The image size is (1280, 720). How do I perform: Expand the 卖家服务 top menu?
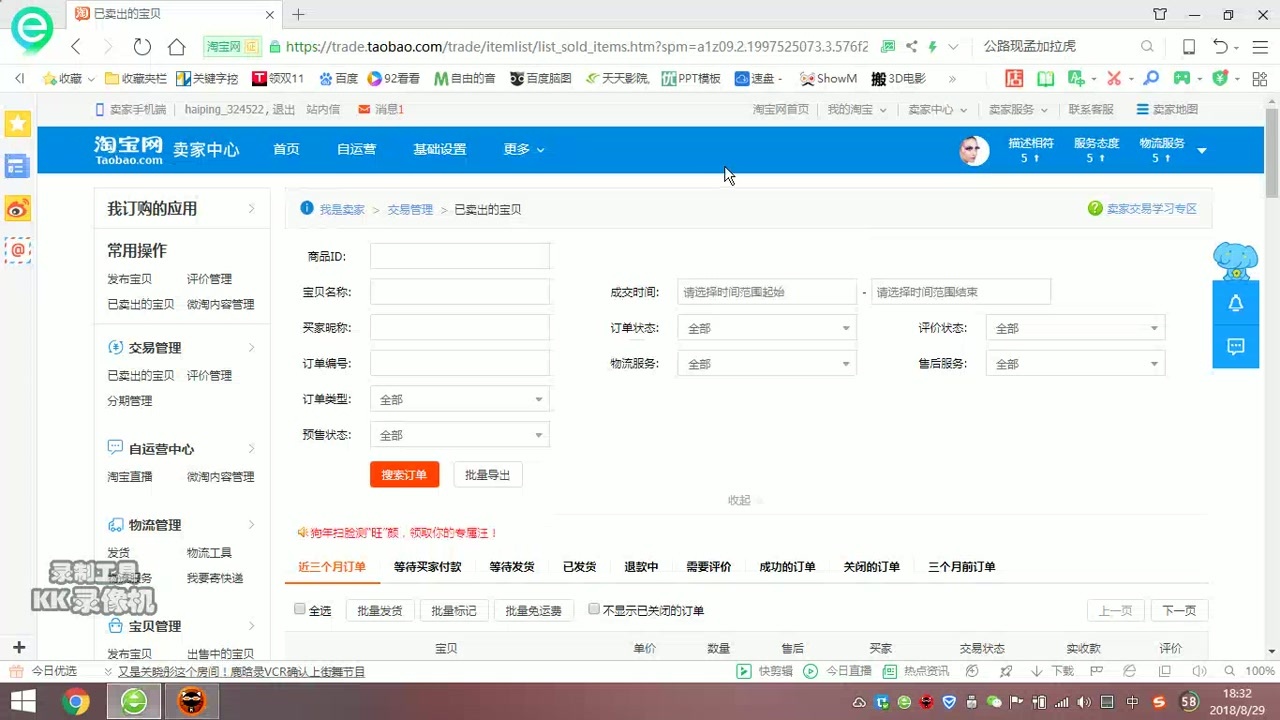pos(1018,109)
